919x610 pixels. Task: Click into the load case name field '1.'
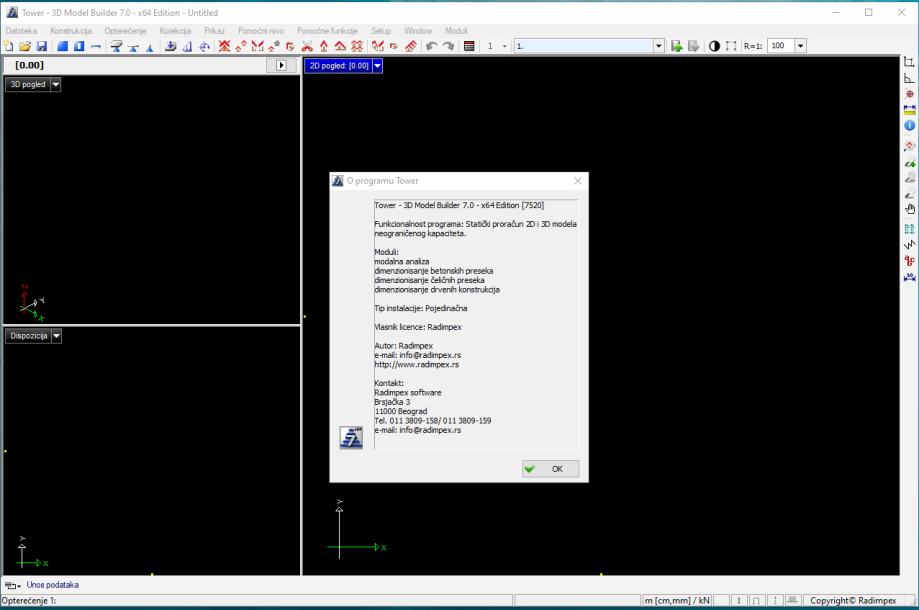(584, 46)
